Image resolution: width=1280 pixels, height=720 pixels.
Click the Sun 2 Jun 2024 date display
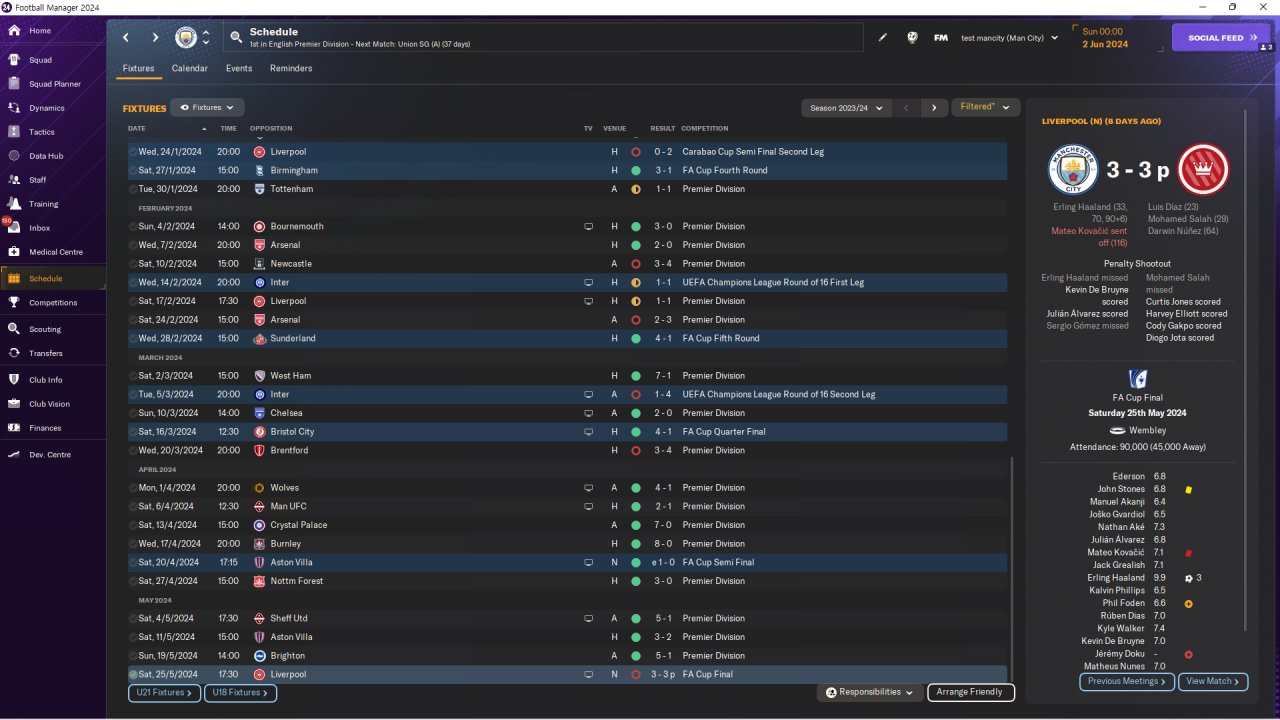coord(1104,38)
